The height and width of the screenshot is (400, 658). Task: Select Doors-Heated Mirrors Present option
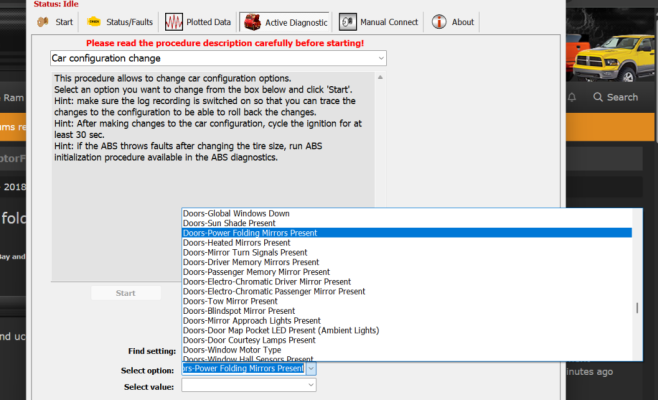tap(407, 243)
